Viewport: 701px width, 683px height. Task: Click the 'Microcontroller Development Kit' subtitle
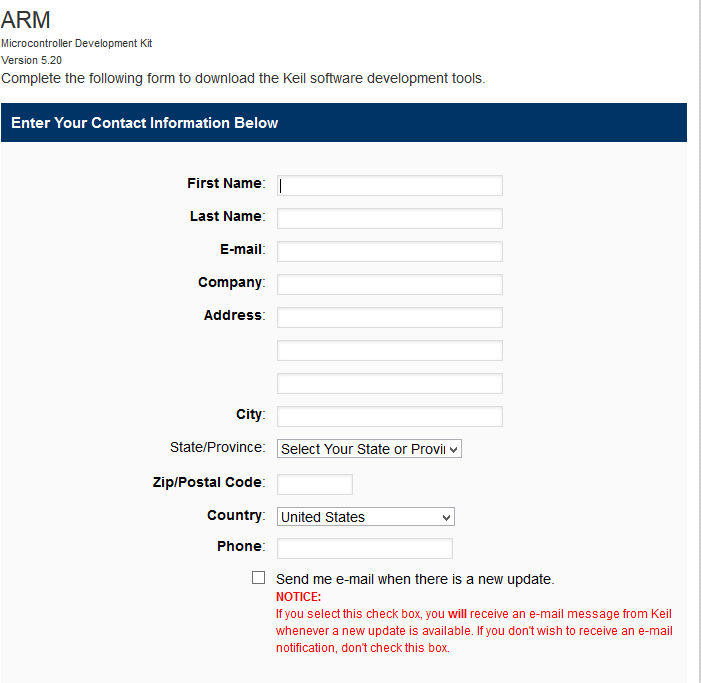76,43
